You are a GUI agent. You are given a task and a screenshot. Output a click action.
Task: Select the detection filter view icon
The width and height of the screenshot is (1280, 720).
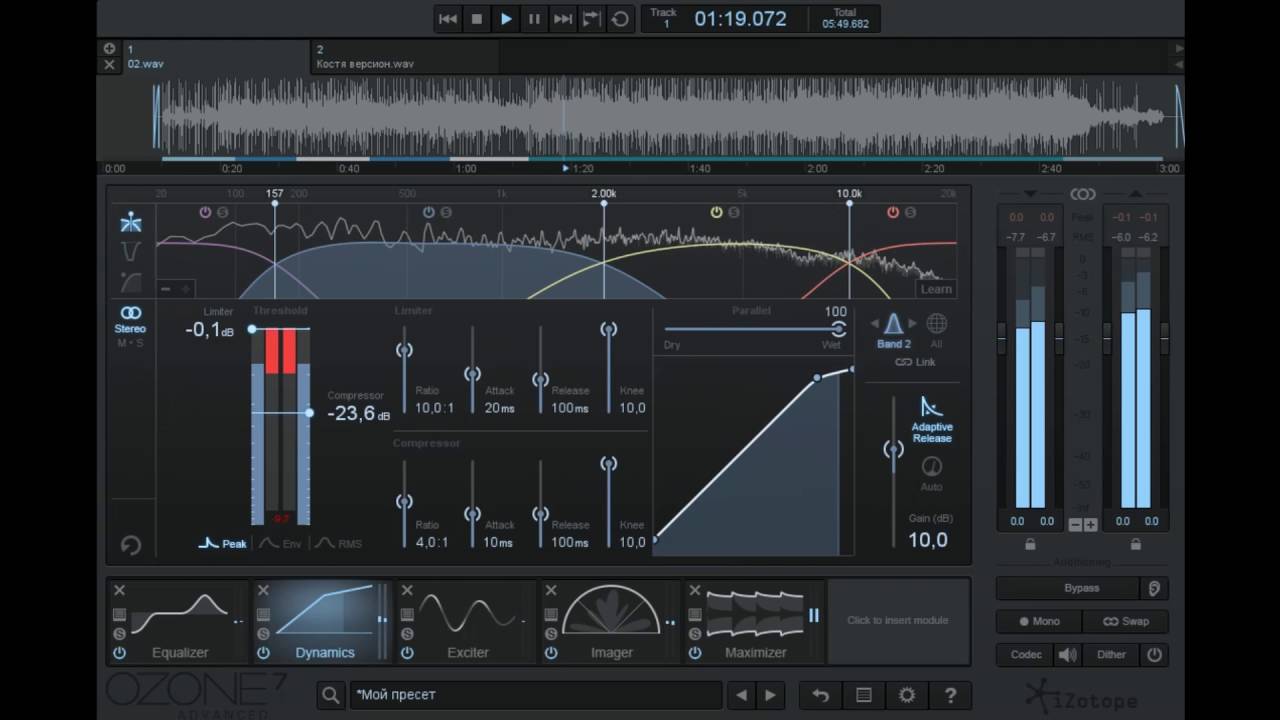click(x=130, y=282)
